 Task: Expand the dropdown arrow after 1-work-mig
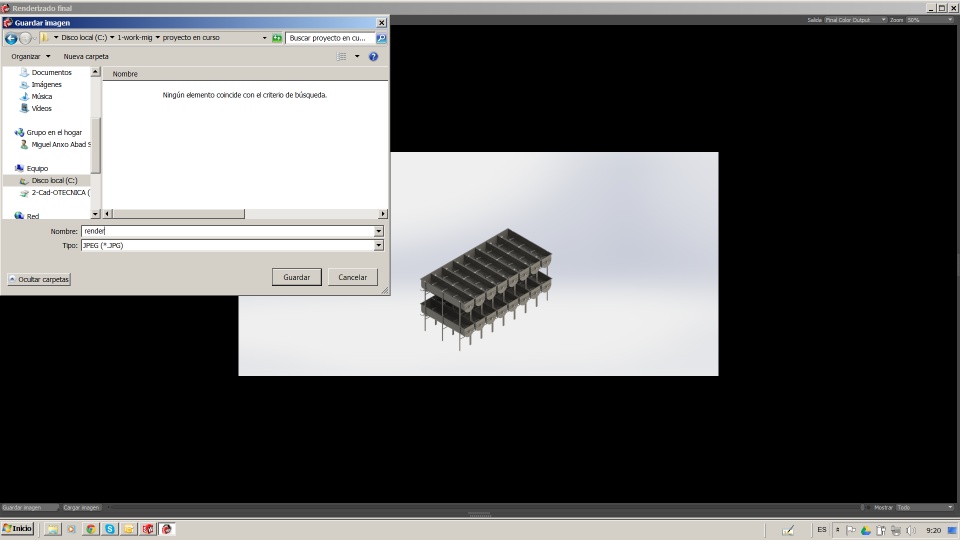click(157, 37)
